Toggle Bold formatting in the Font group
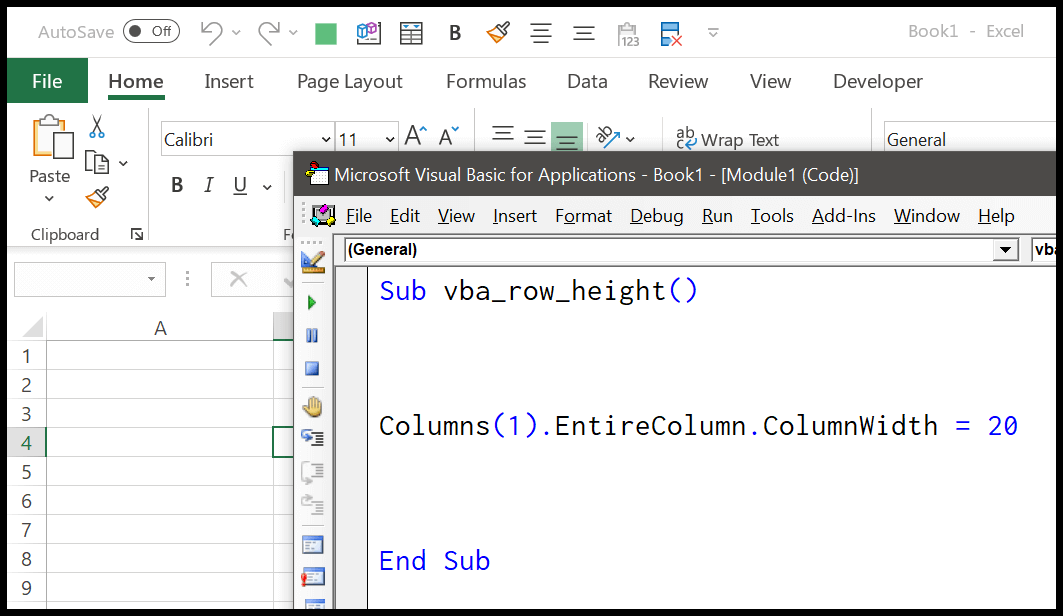 coord(177,186)
